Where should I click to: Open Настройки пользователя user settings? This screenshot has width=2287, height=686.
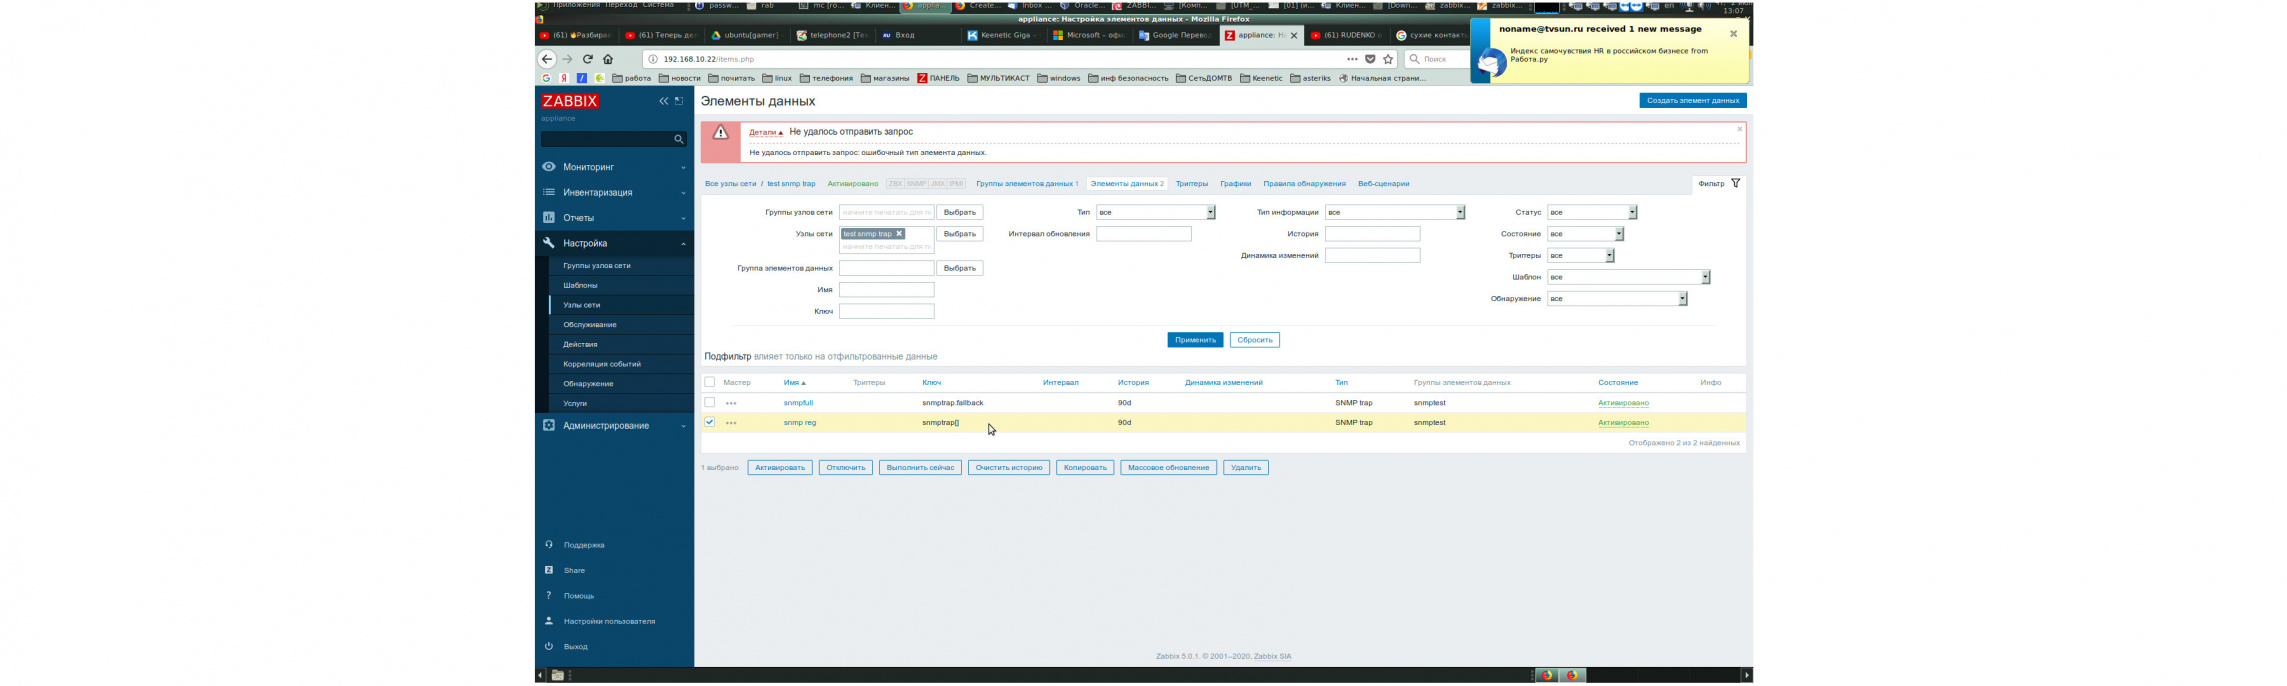[x=609, y=621]
